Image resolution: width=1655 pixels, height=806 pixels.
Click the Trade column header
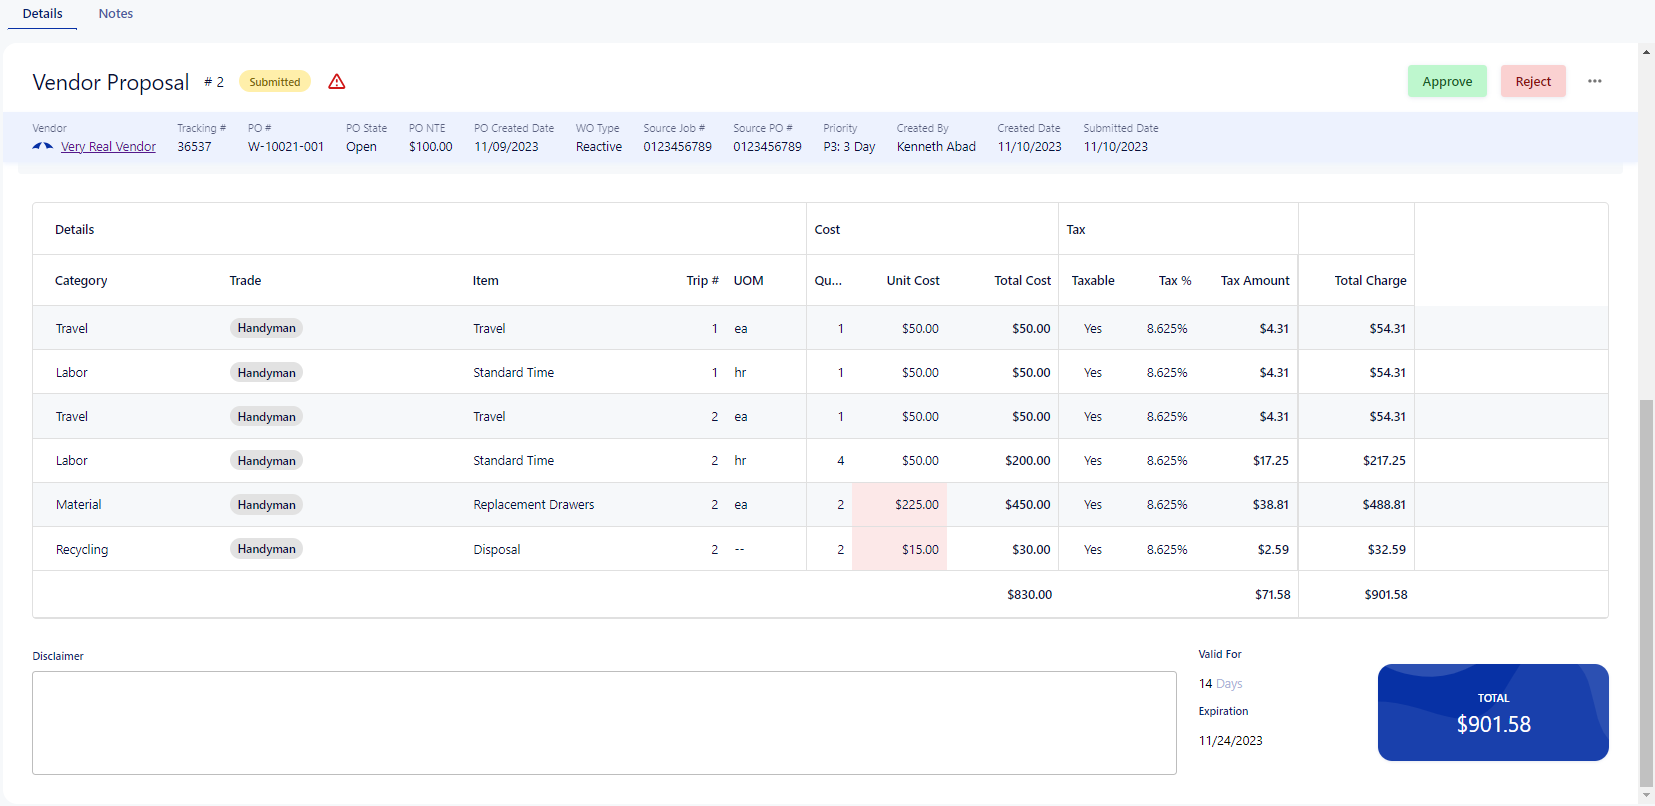tap(245, 280)
